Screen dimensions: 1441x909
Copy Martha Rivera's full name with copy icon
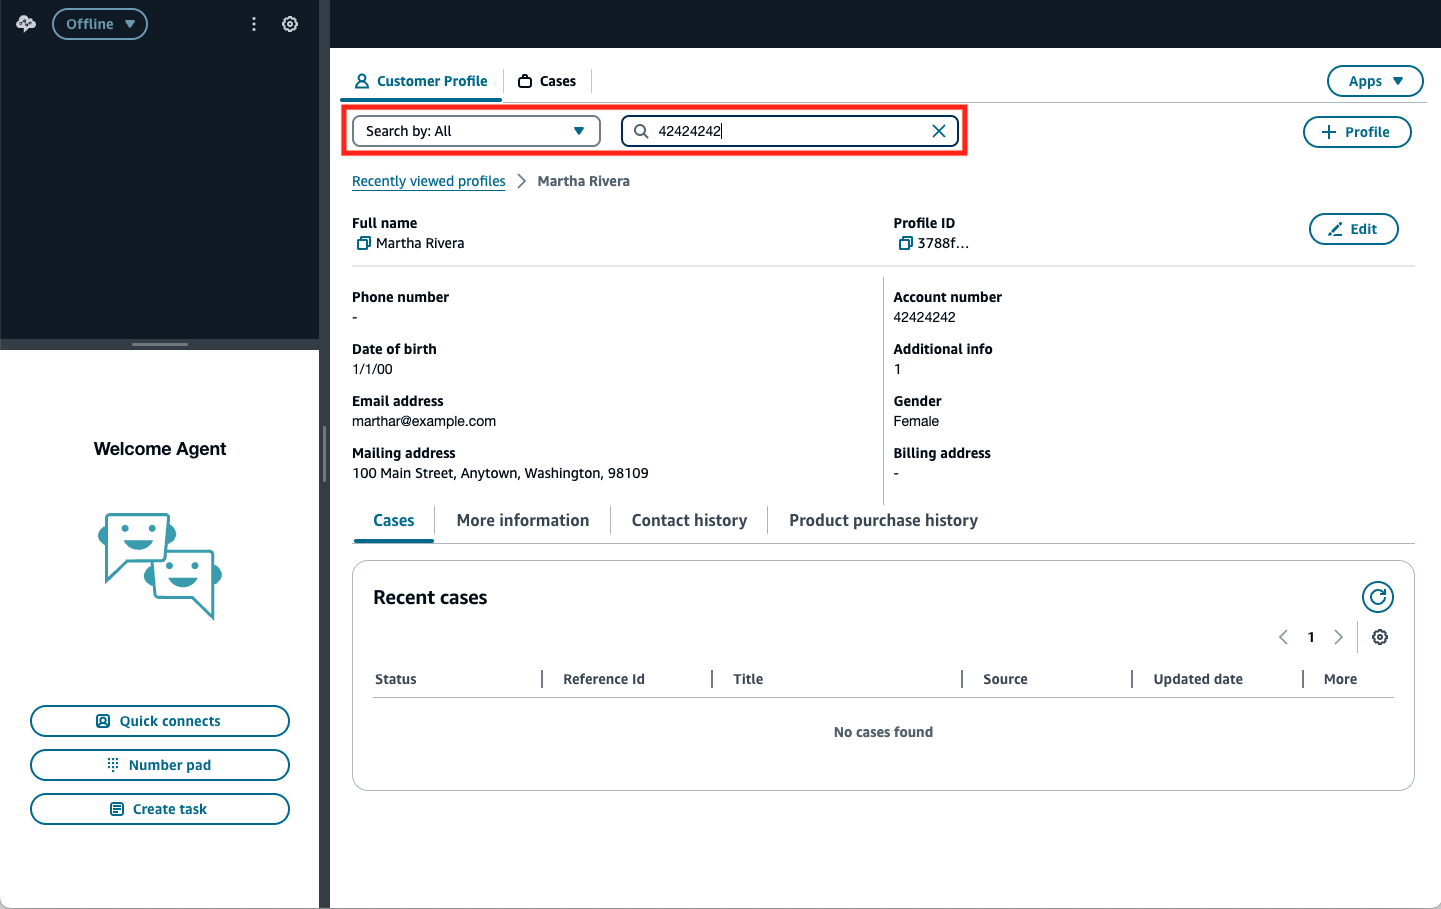pyautogui.click(x=362, y=243)
